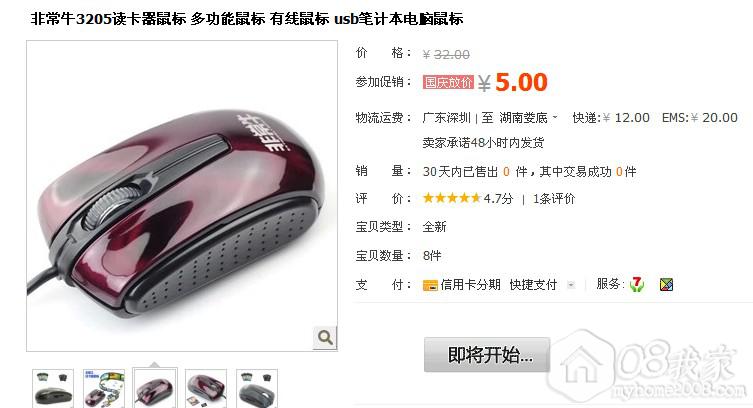Click the main red mouse product image
This screenshot has height=408, width=753.
click(182, 196)
